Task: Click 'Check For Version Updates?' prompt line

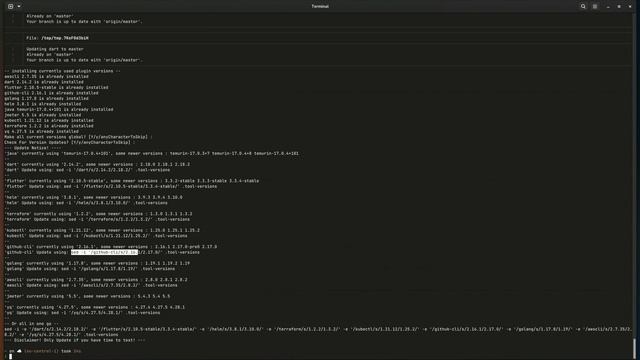Action: tap(70, 142)
